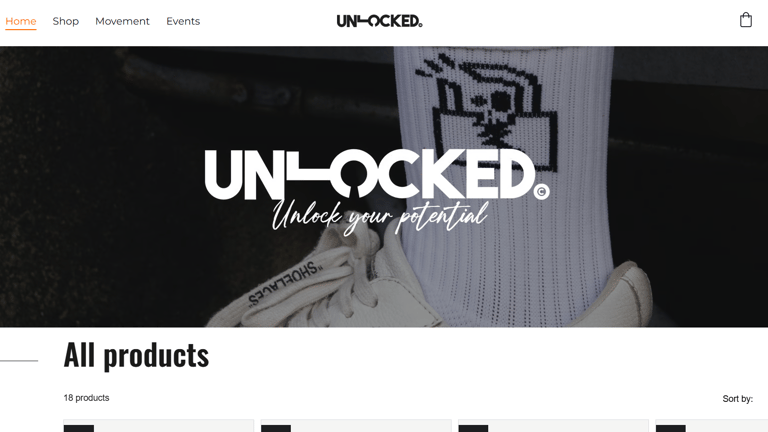
Task: Open the Events page link
Action: (183, 21)
